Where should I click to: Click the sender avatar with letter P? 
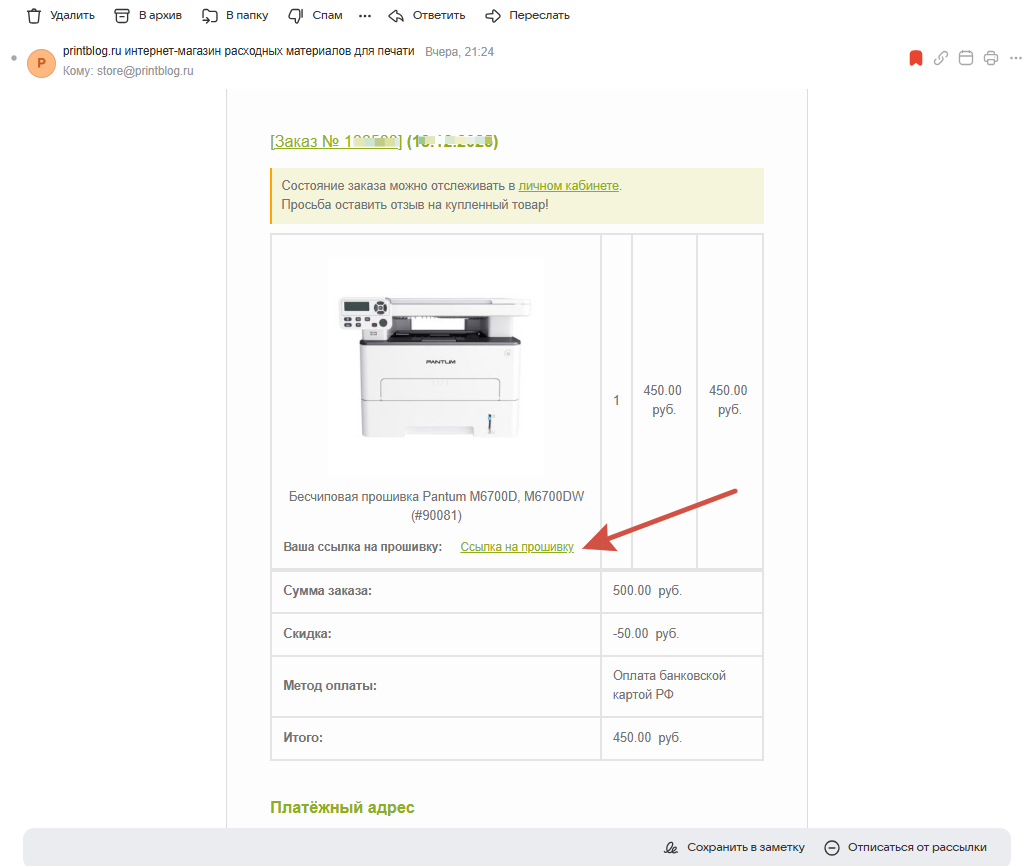[x=41, y=62]
